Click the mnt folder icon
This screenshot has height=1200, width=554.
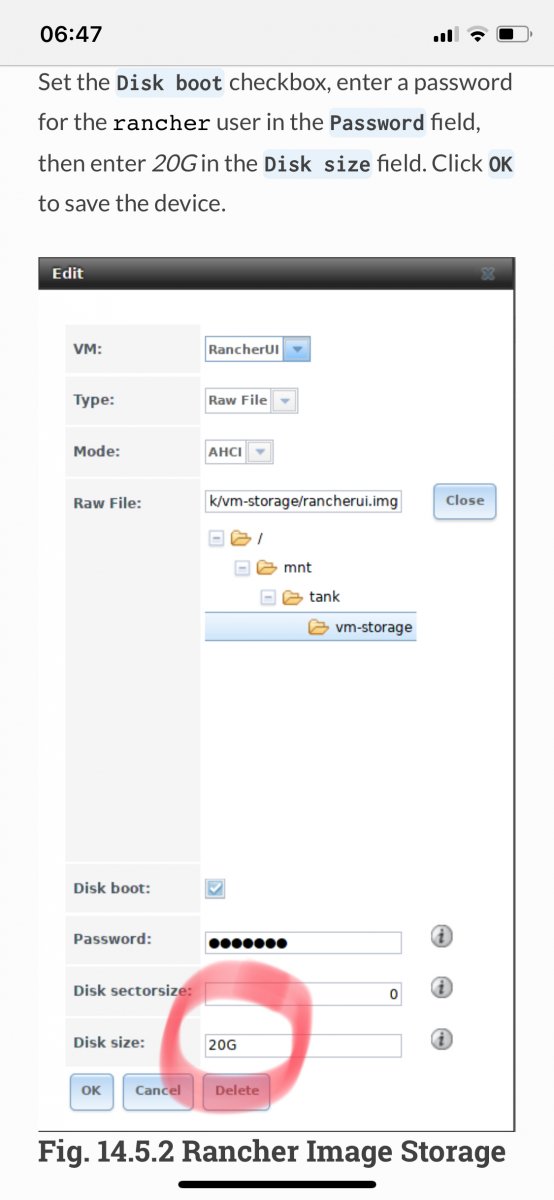click(266, 567)
